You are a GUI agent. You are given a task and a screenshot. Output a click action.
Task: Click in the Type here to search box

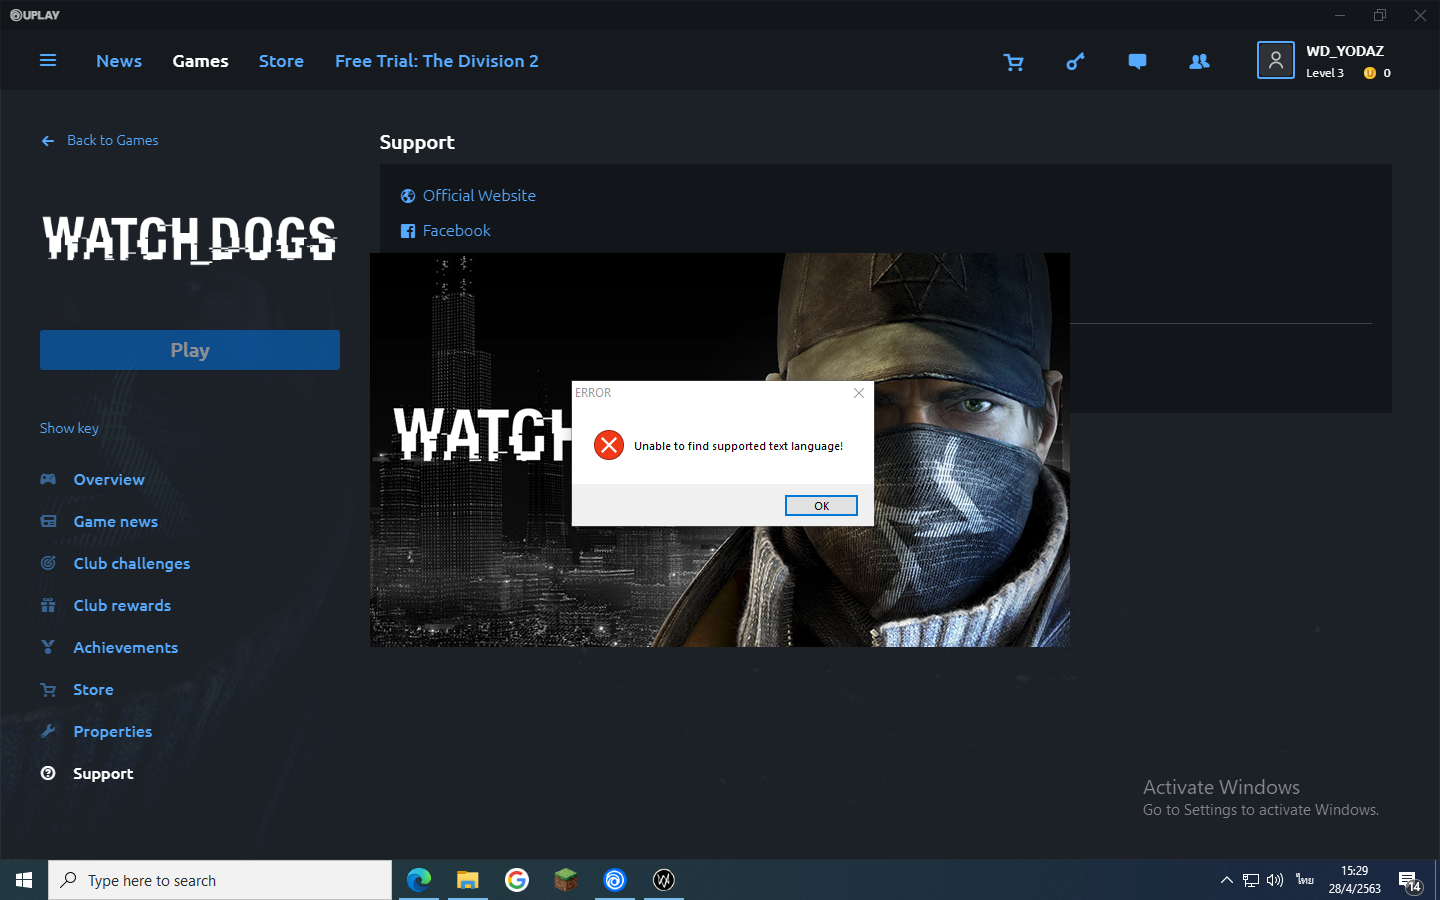[220, 880]
